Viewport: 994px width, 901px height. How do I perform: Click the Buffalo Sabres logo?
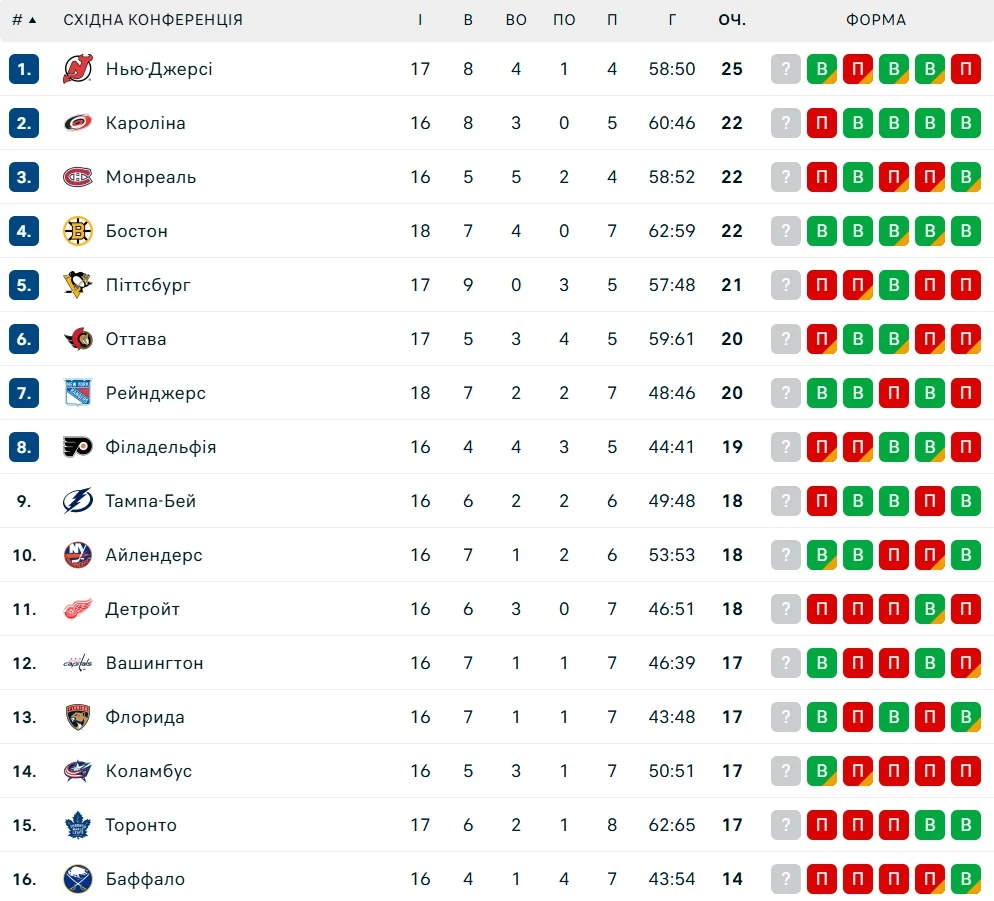coord(77,879)
